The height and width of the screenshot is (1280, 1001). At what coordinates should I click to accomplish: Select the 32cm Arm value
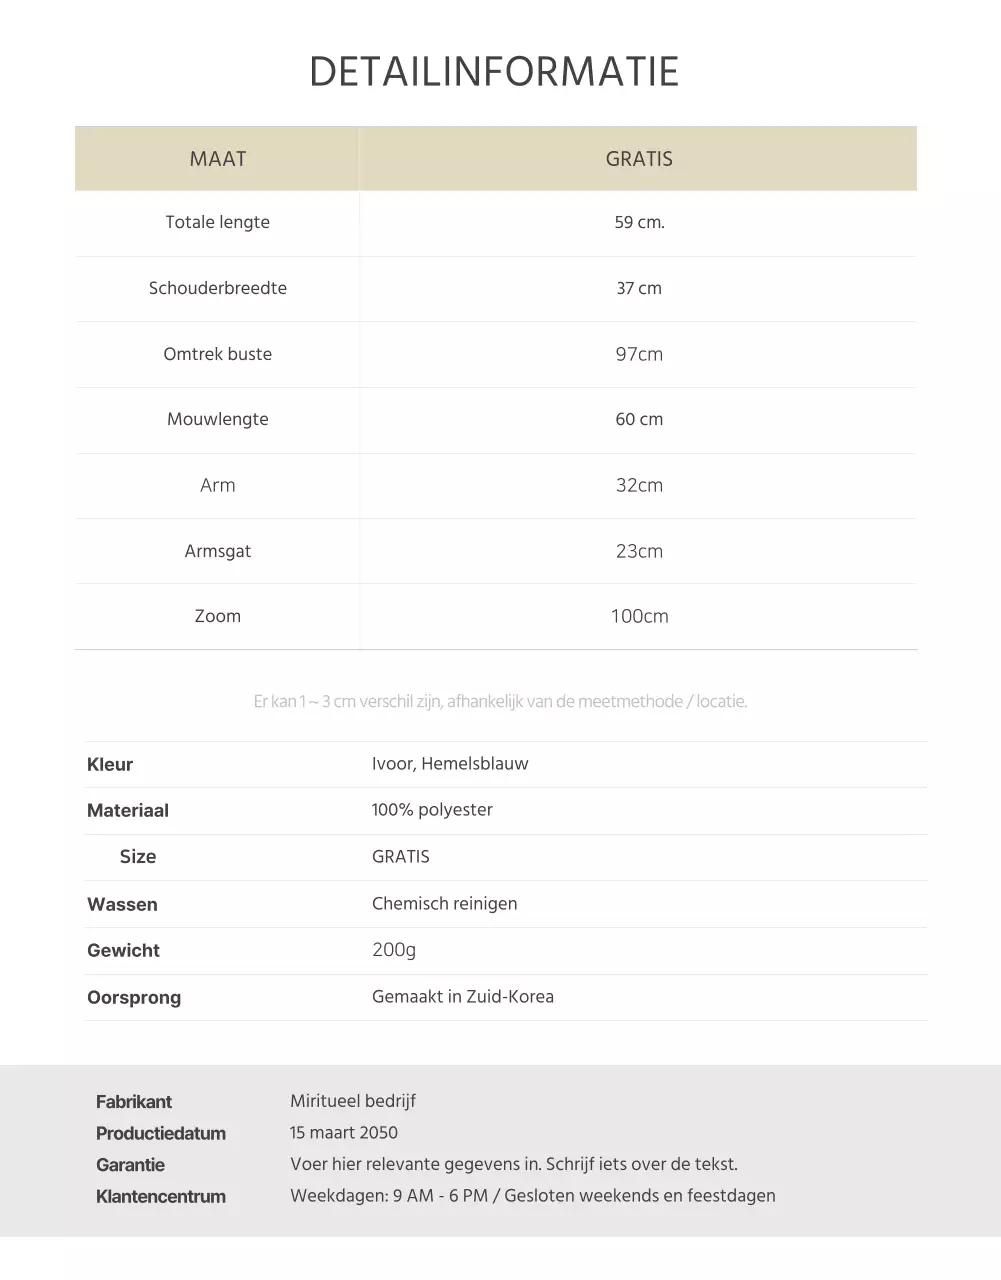639,485
